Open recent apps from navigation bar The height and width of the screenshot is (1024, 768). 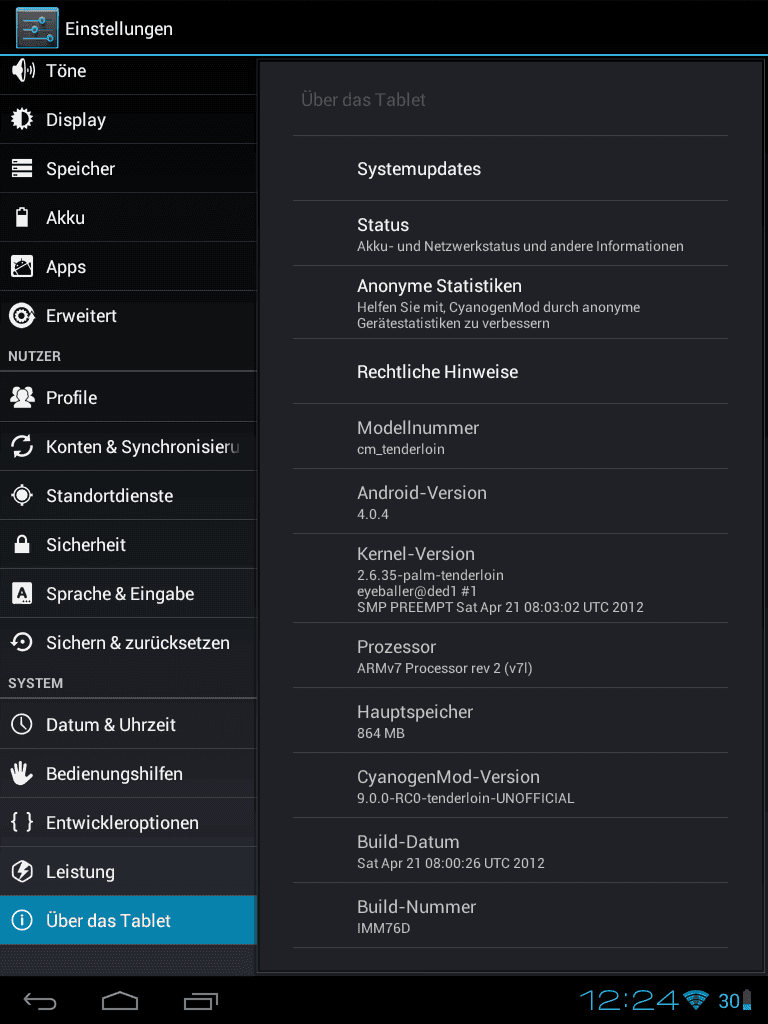click(200, 1000)
